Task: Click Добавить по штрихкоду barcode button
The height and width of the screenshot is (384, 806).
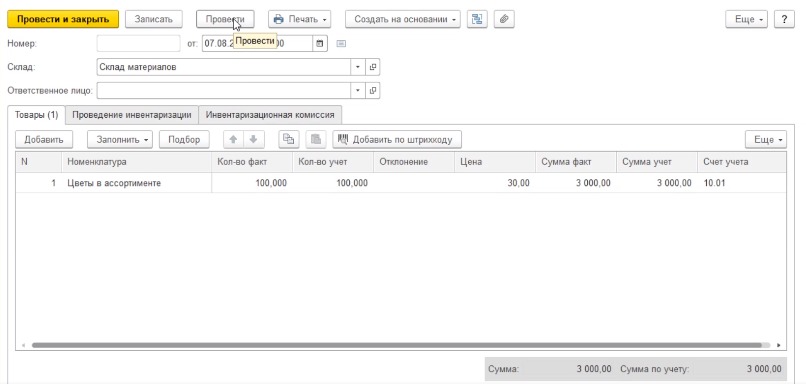Action: point(397,139)
